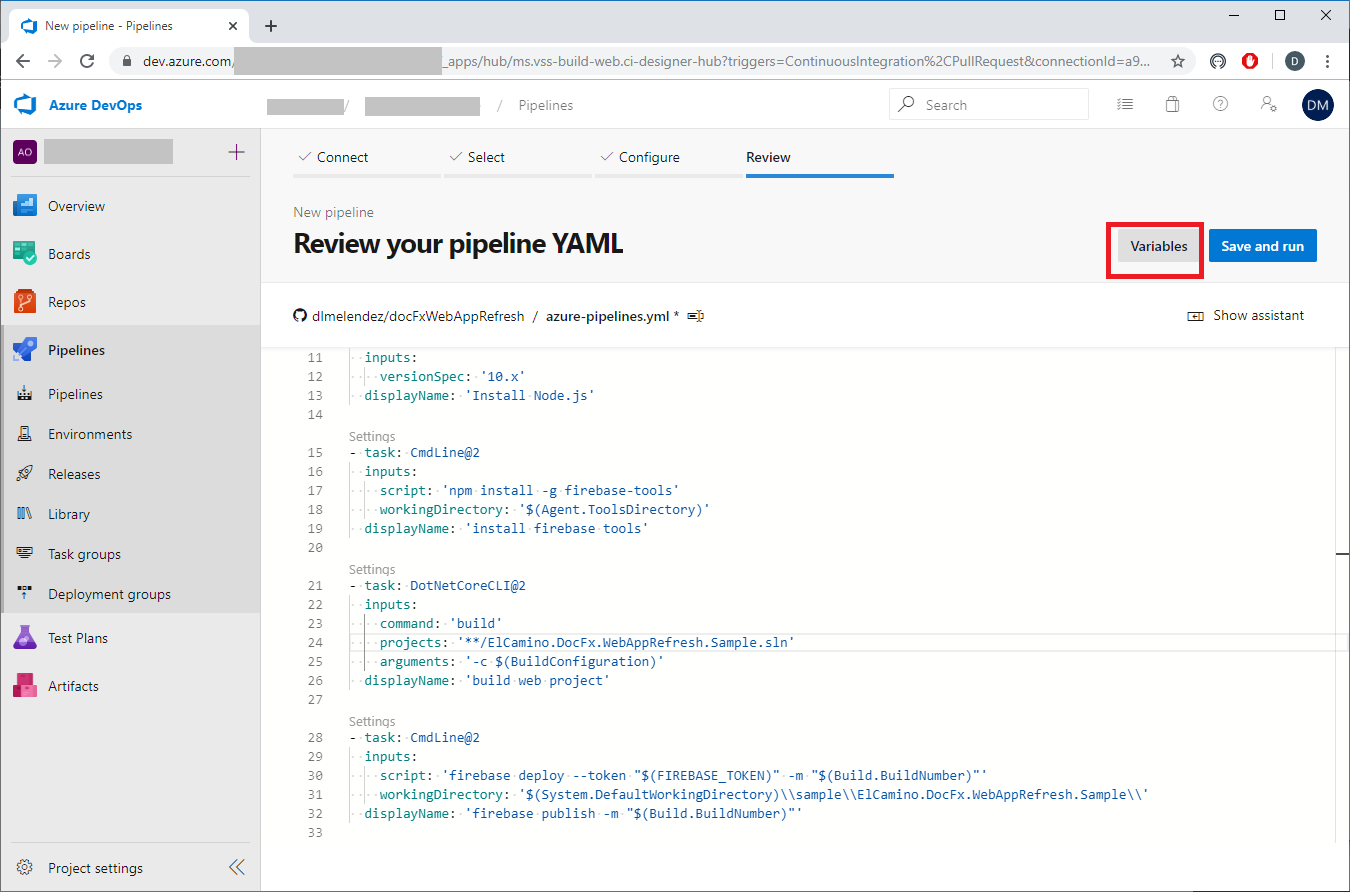Open the marketplace shopping bag icon

tap(1172, 105)
